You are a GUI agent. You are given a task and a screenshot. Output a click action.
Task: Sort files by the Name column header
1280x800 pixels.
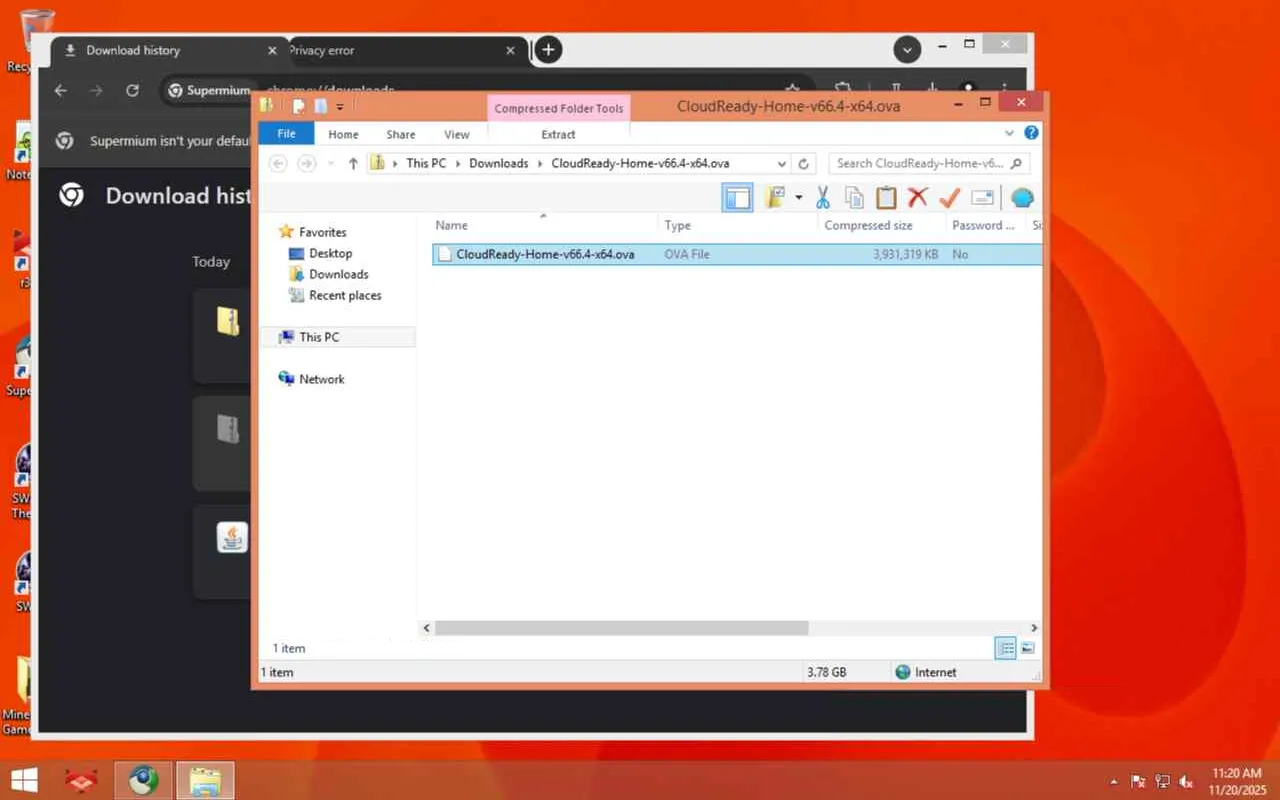click(544, 226)
